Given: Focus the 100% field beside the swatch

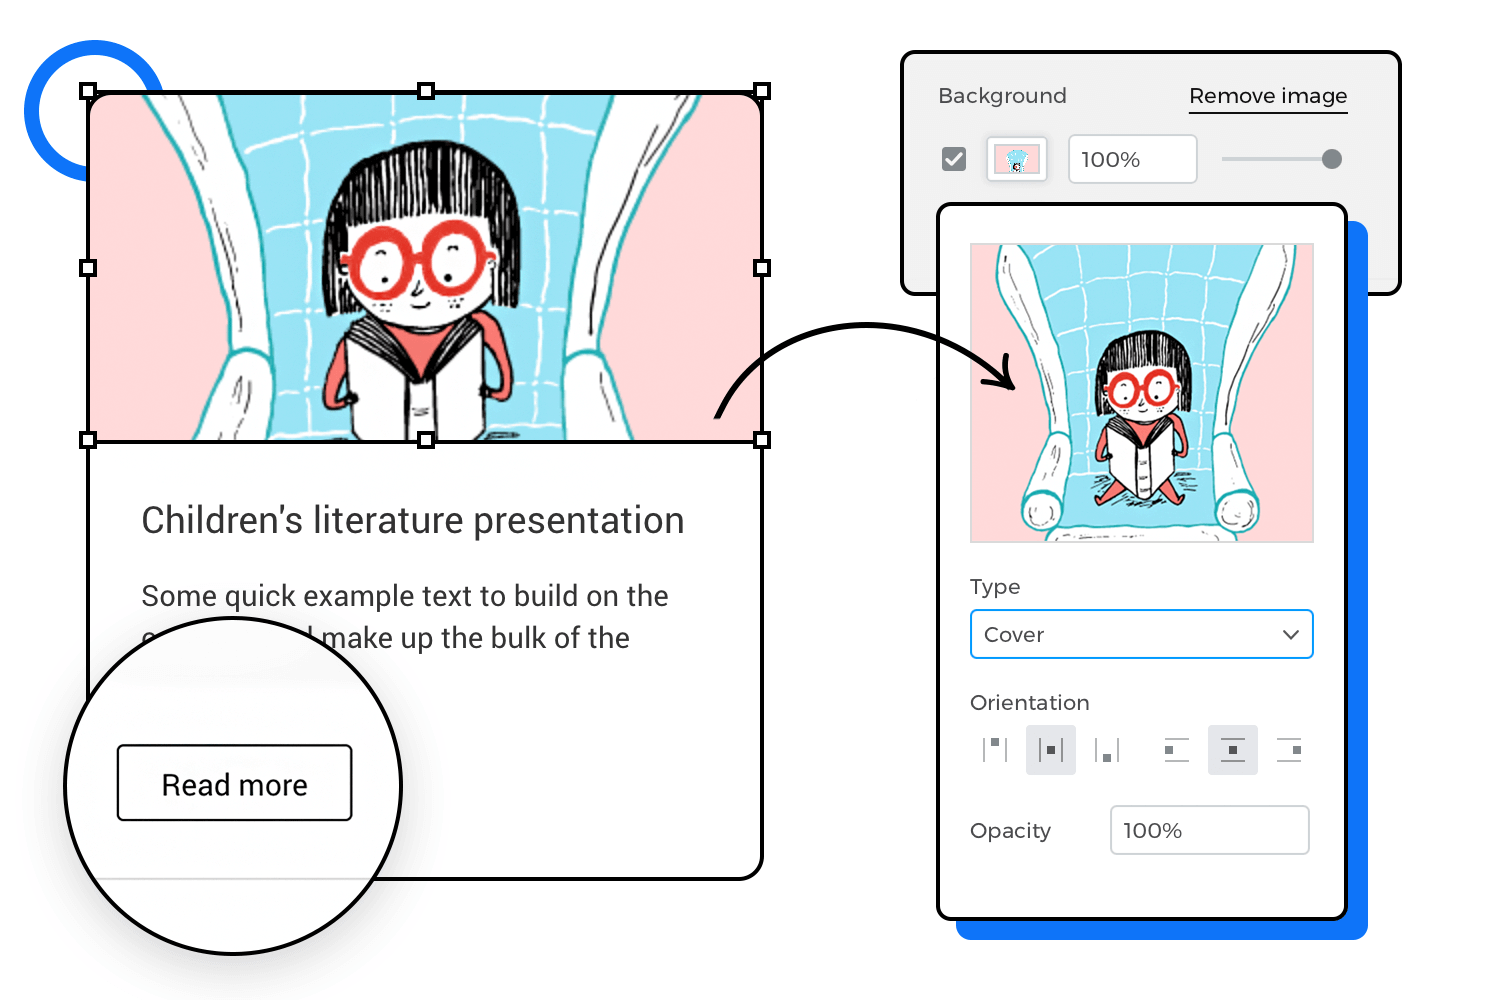Looking at the screenshot, I should 1132,159.
